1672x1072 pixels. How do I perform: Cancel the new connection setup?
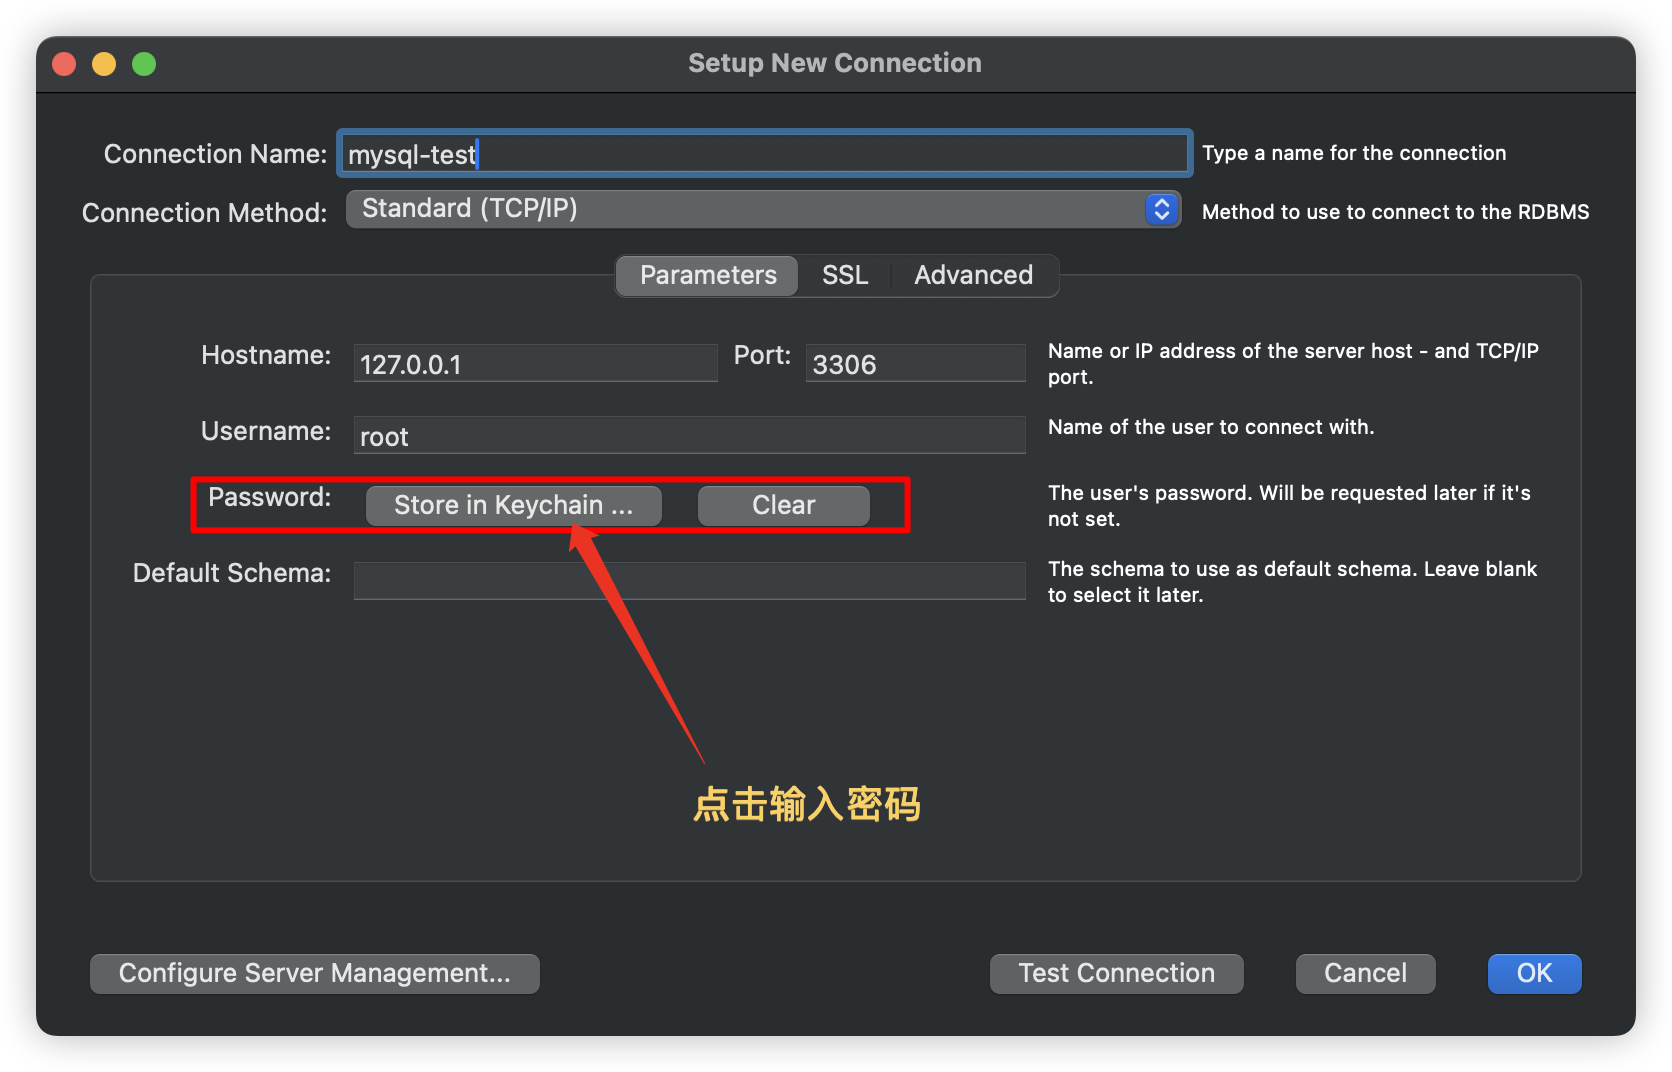point(1365,973)
